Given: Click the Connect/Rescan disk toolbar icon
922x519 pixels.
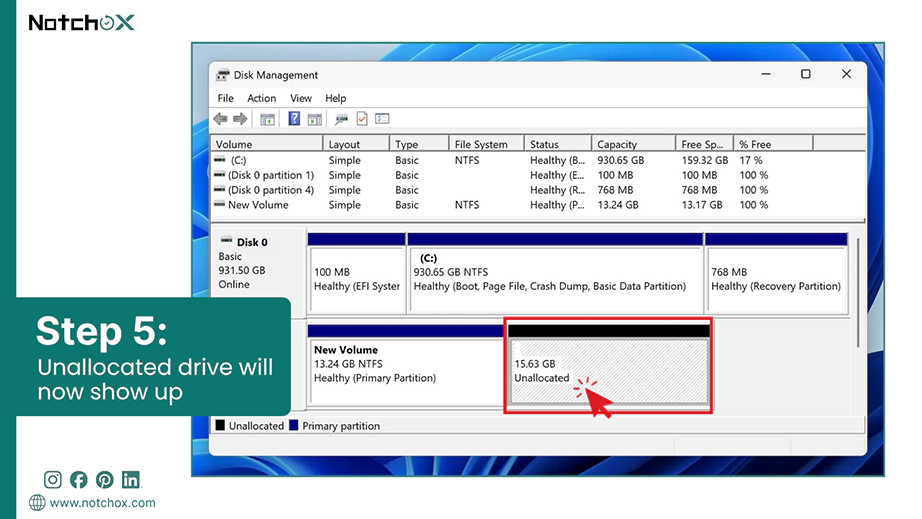Looking at the screenshot, I should click(341, 119).
